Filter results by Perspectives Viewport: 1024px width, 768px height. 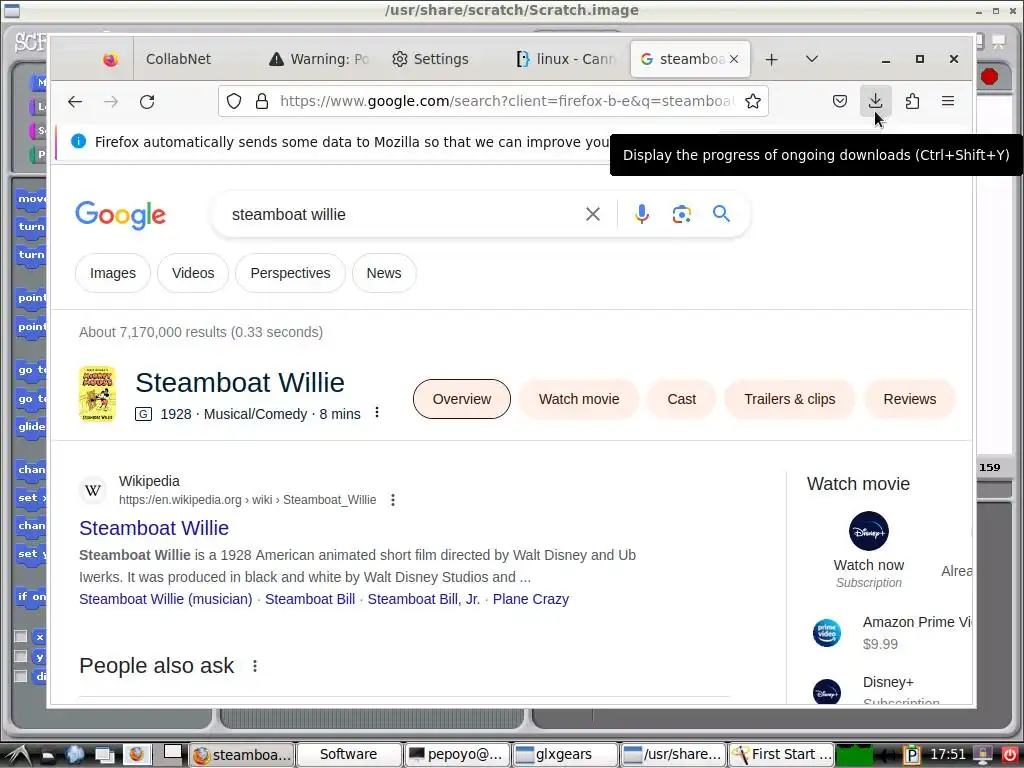point(290,273)
